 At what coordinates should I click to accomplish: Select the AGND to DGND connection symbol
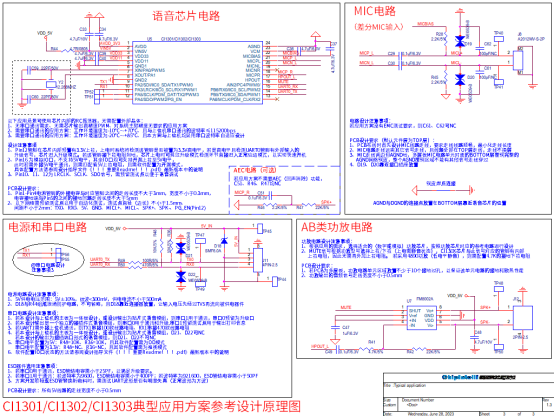tap(443, 190)
